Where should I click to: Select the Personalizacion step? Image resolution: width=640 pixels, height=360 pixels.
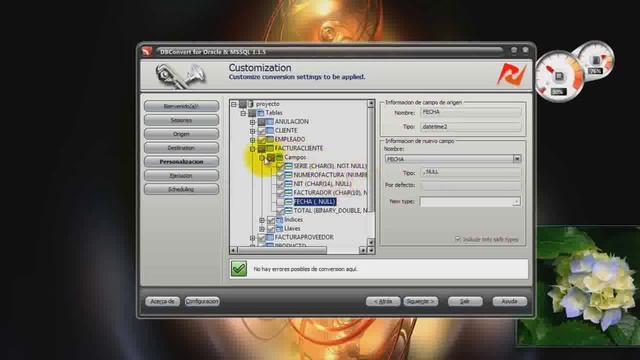point(181,162)
